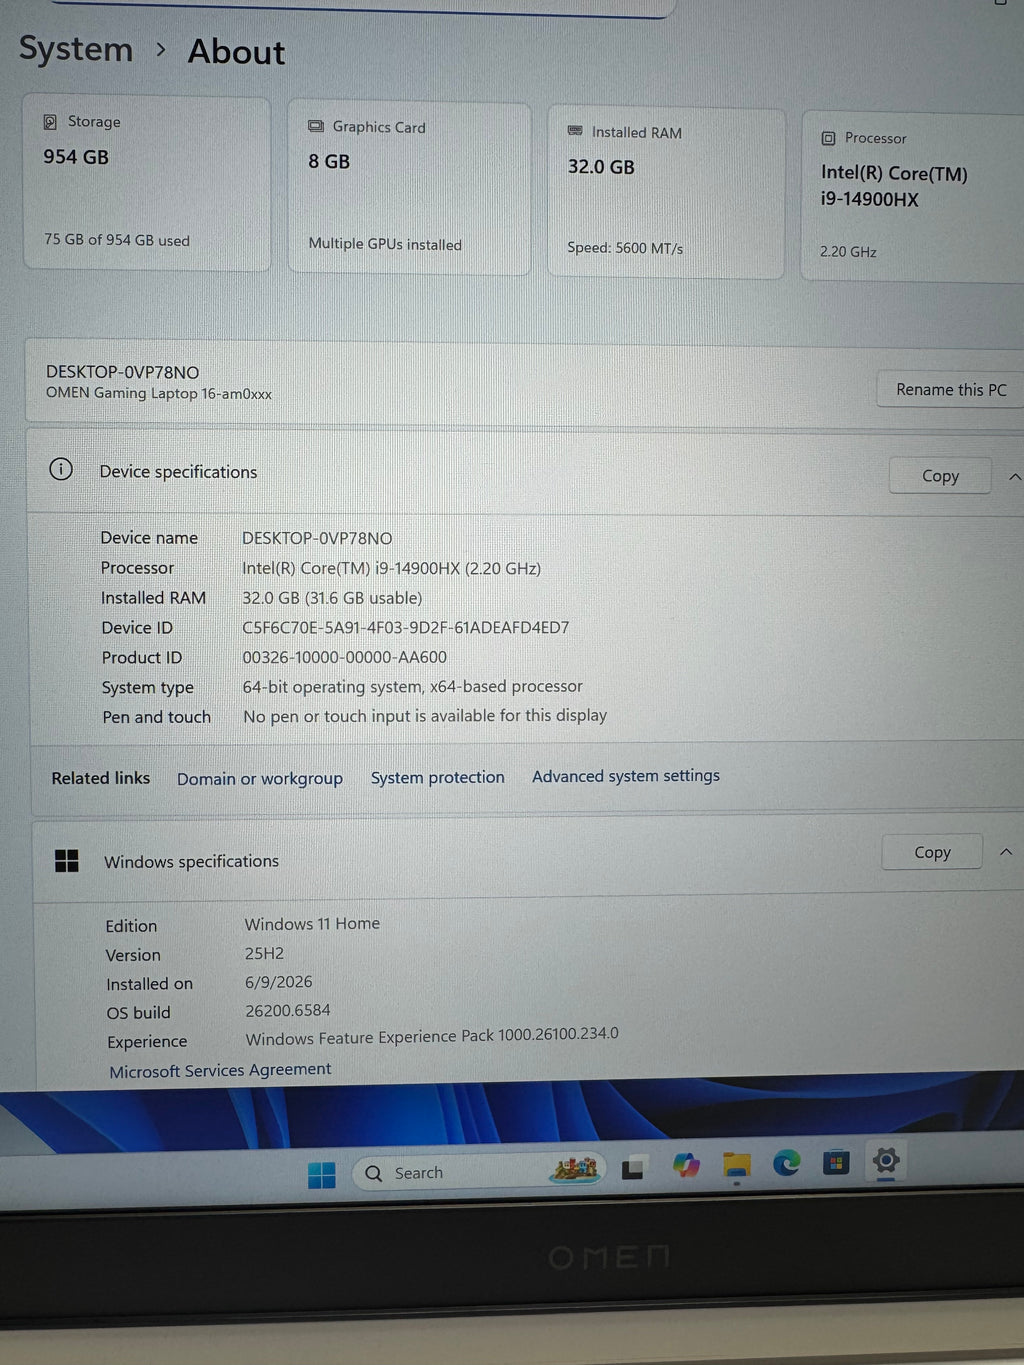Select '32.0 GB (31.6 GB usable)' text
The width and height of the screenshot is (1024, 1365).
tap(332, 598)
